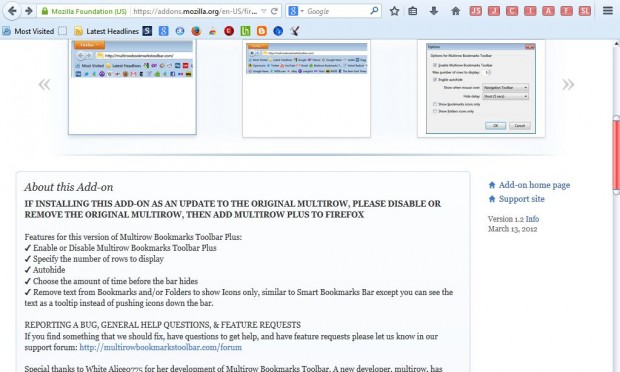Click the 'REPORTING A BUG' heading line
Screen dimensions: 620x372
pos(163,325)
